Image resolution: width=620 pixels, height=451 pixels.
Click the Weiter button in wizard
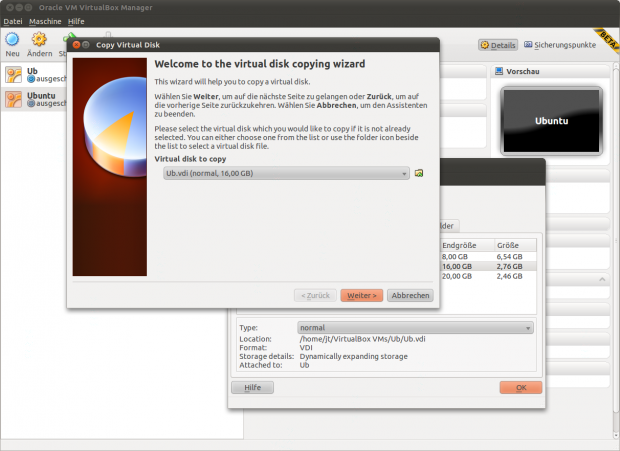(361, 295)
